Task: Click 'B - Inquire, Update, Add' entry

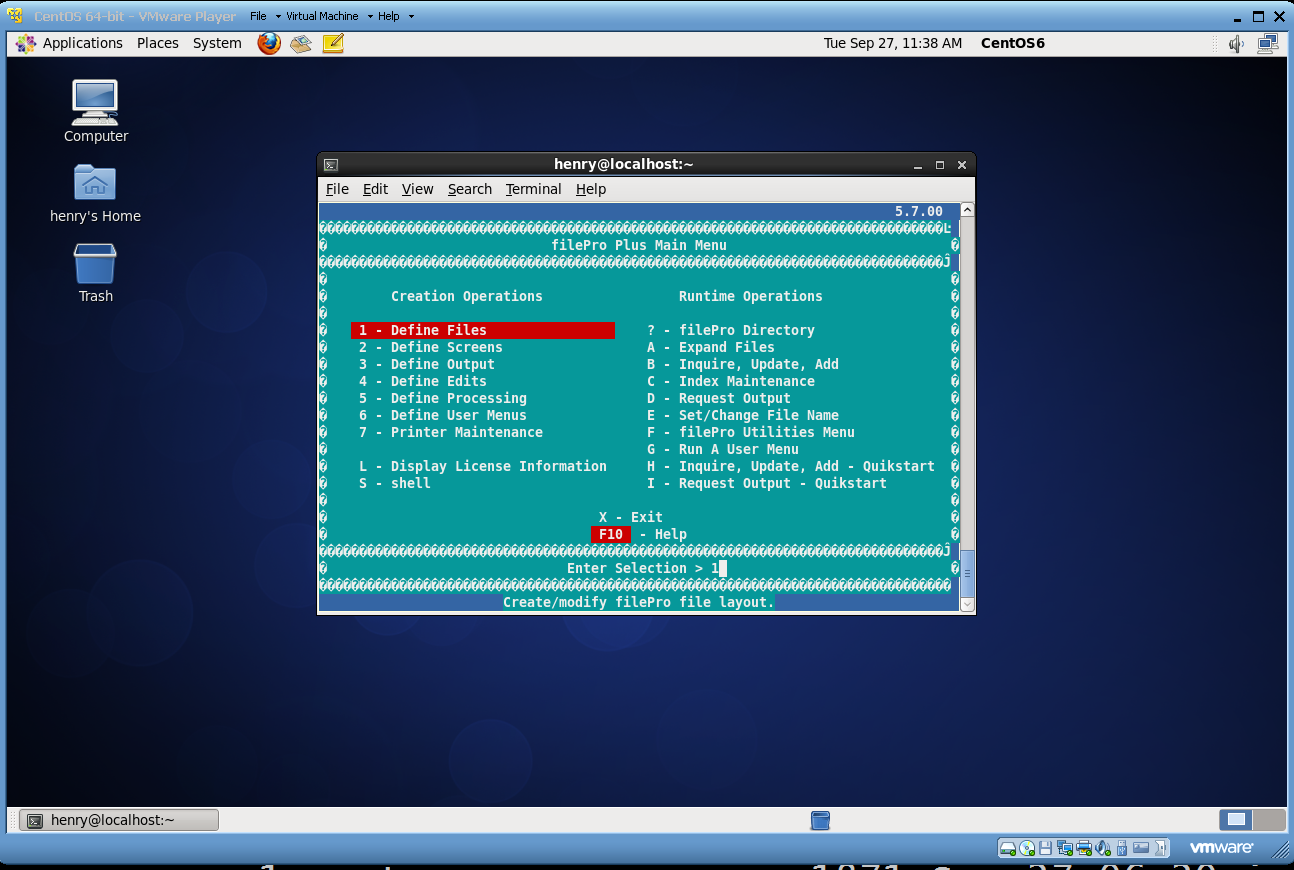Action: tap(743, 364)
